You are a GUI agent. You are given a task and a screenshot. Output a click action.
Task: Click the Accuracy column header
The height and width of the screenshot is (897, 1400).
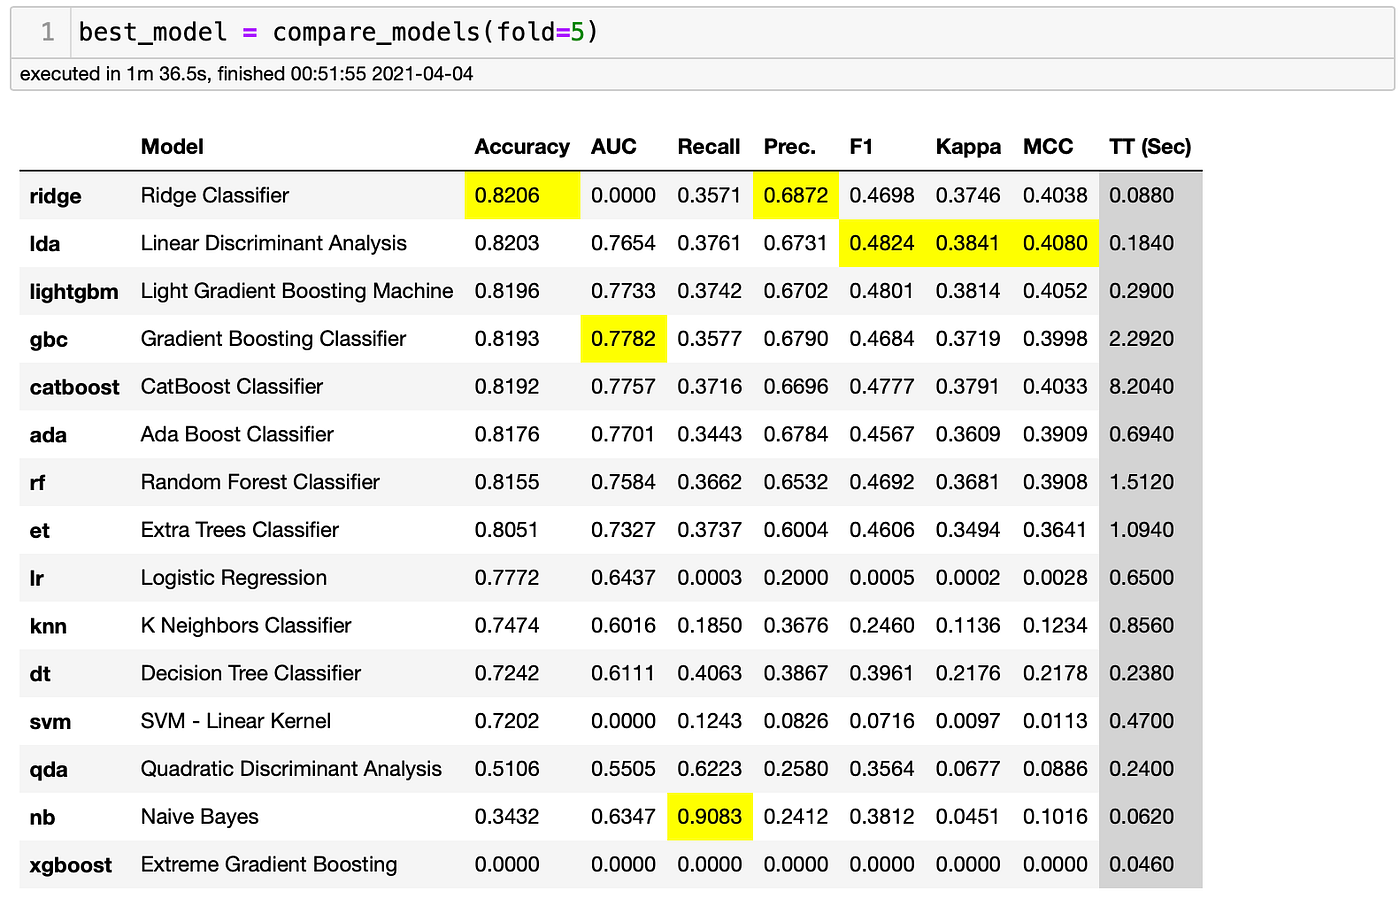521,147
